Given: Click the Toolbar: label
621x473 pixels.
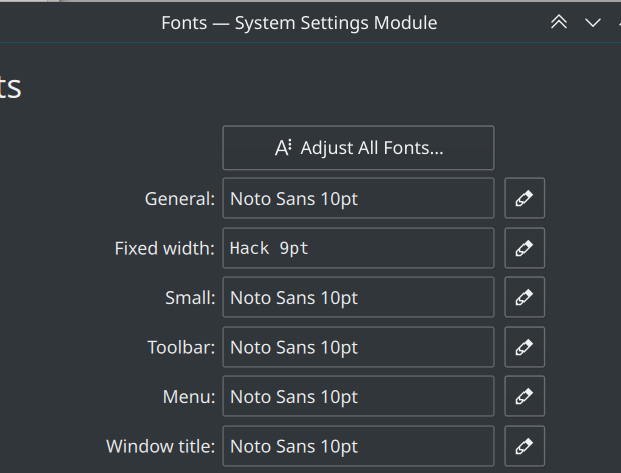Looking at the screenshot, I should tap(181, 347).
